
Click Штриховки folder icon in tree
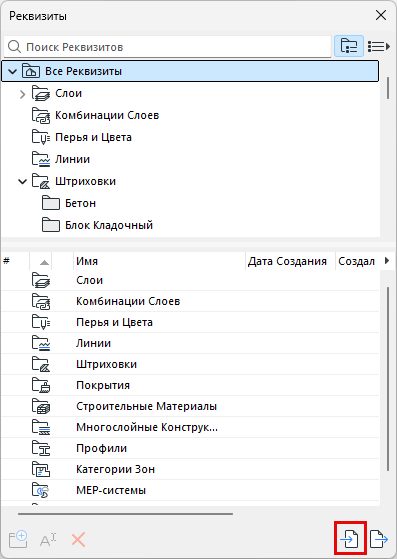(x=41, y=181)
